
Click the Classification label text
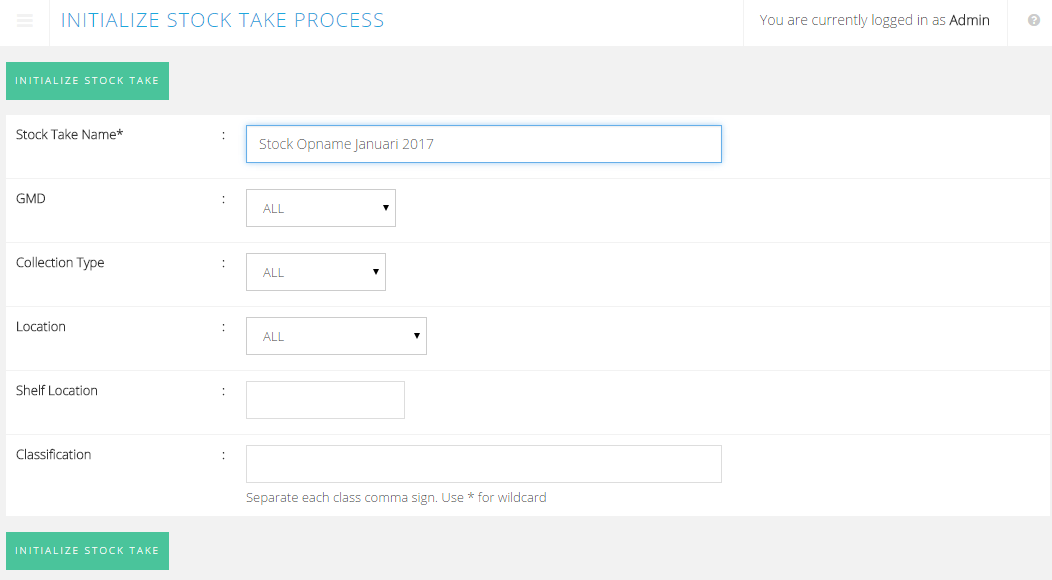point(53,455)
